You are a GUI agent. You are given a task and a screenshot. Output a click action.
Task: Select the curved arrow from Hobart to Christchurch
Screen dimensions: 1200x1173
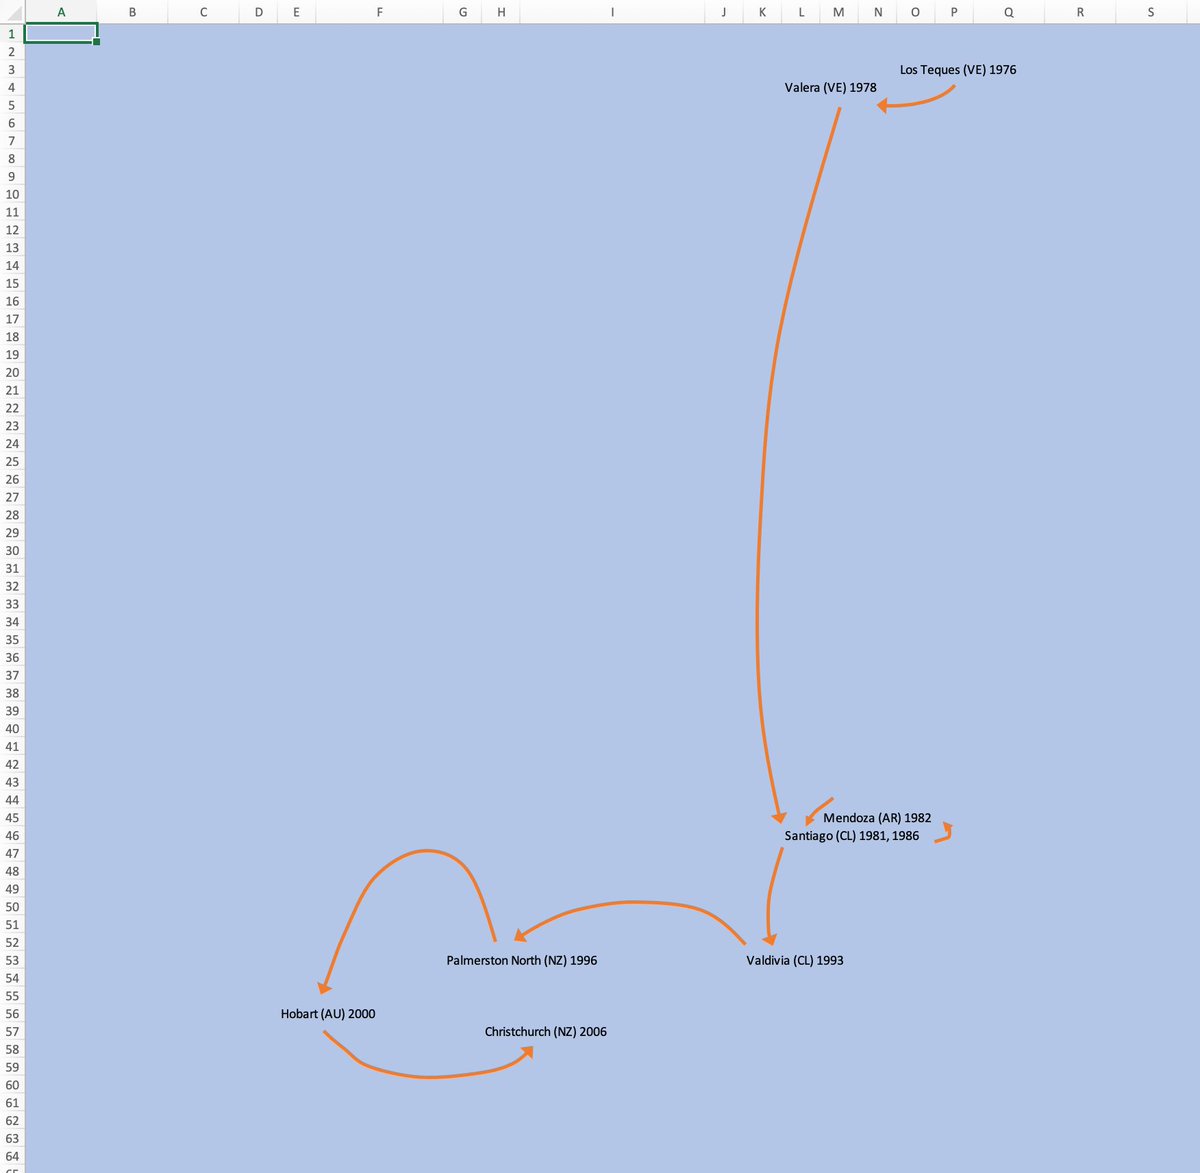pos(430,1076)
